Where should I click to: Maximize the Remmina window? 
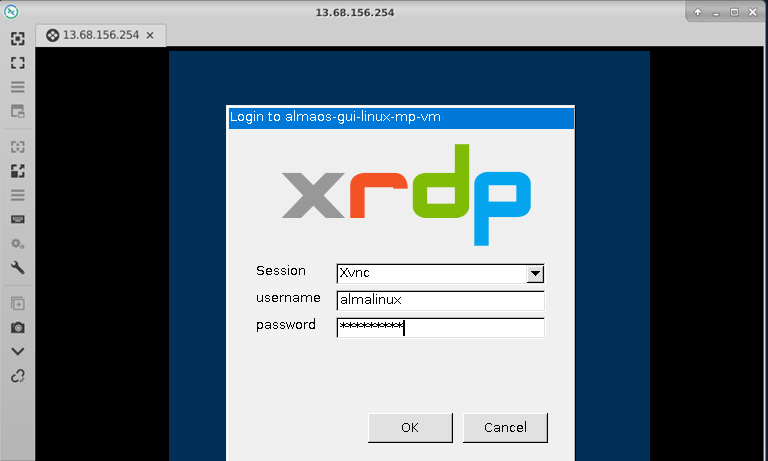coord(734,12)
